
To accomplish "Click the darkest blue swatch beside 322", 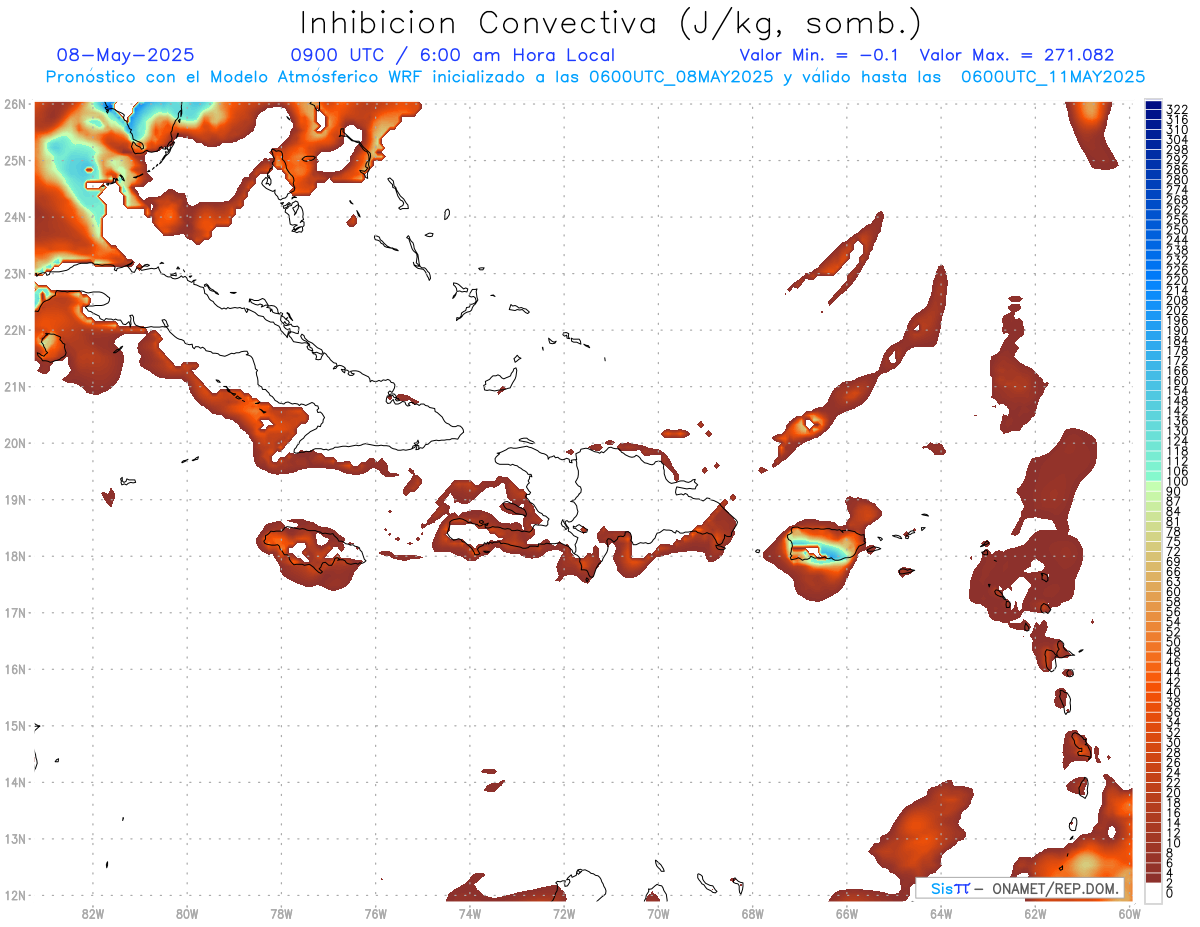I will [1153, 107].
